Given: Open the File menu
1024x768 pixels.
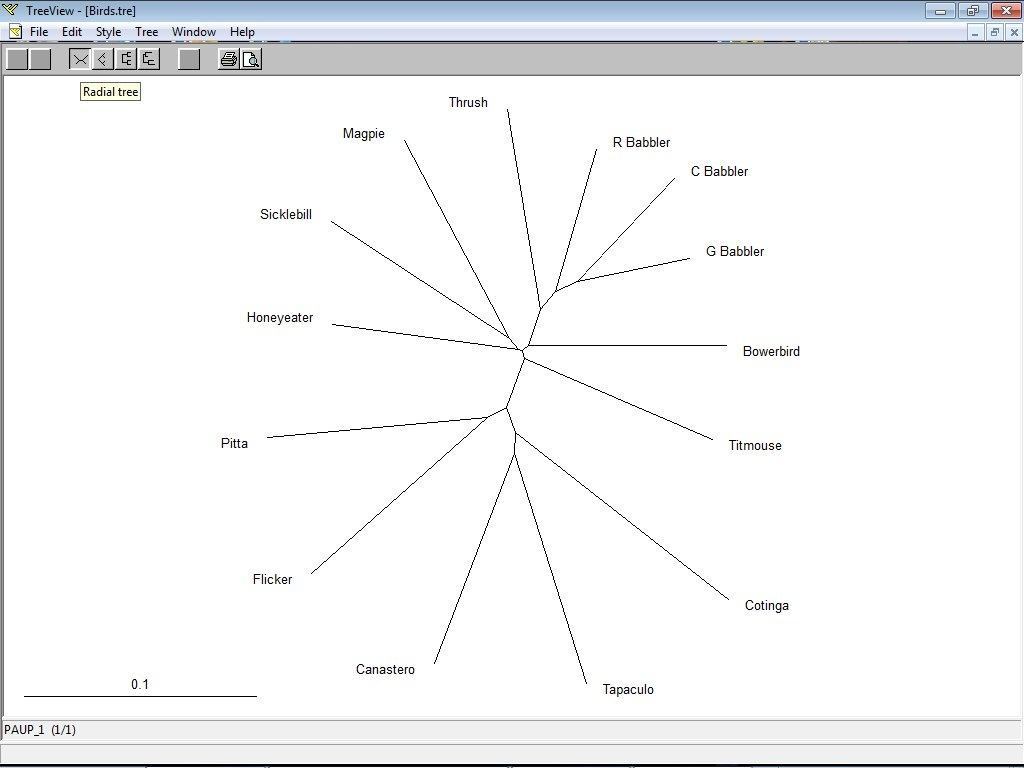Looking at the screenshot, I should point(39,31).
